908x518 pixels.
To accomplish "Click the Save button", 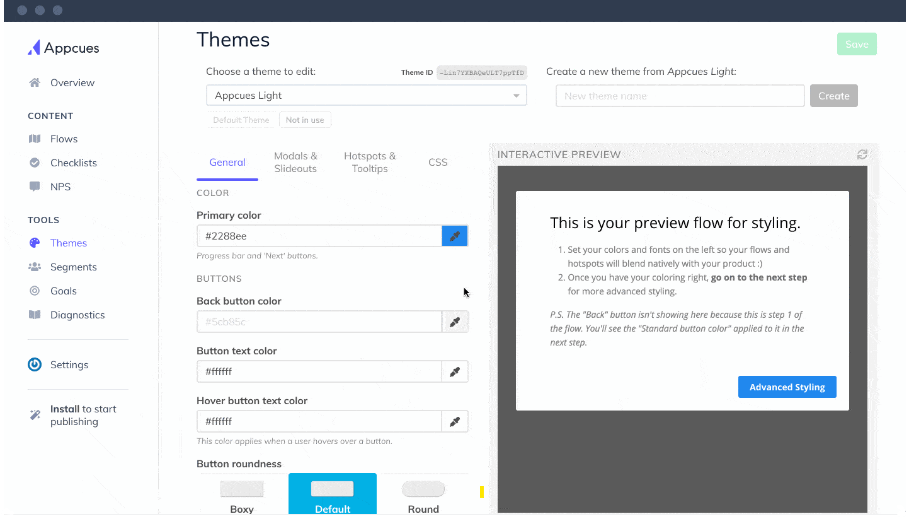I will [856, 44].
